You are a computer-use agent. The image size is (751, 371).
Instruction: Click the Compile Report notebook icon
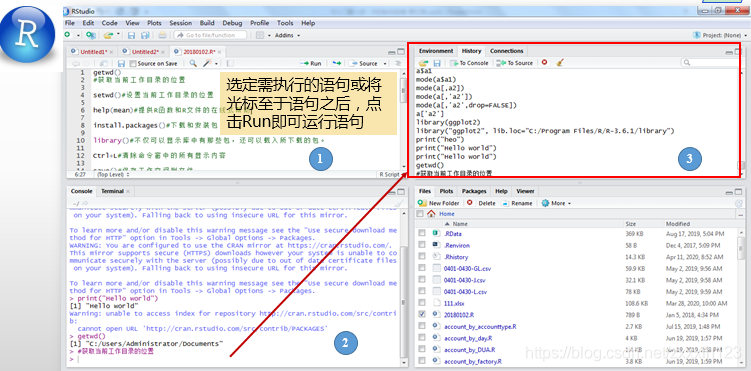[230, 63]
